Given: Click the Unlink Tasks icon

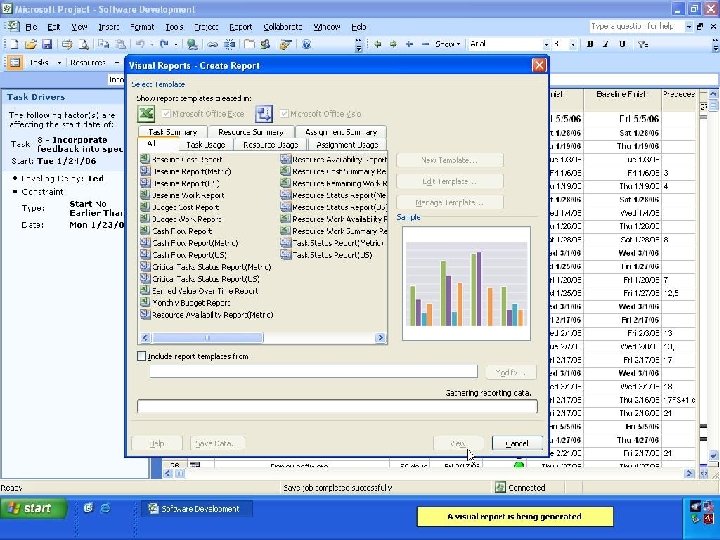Looking at the screenshot, I should click(x=230, y=44).
